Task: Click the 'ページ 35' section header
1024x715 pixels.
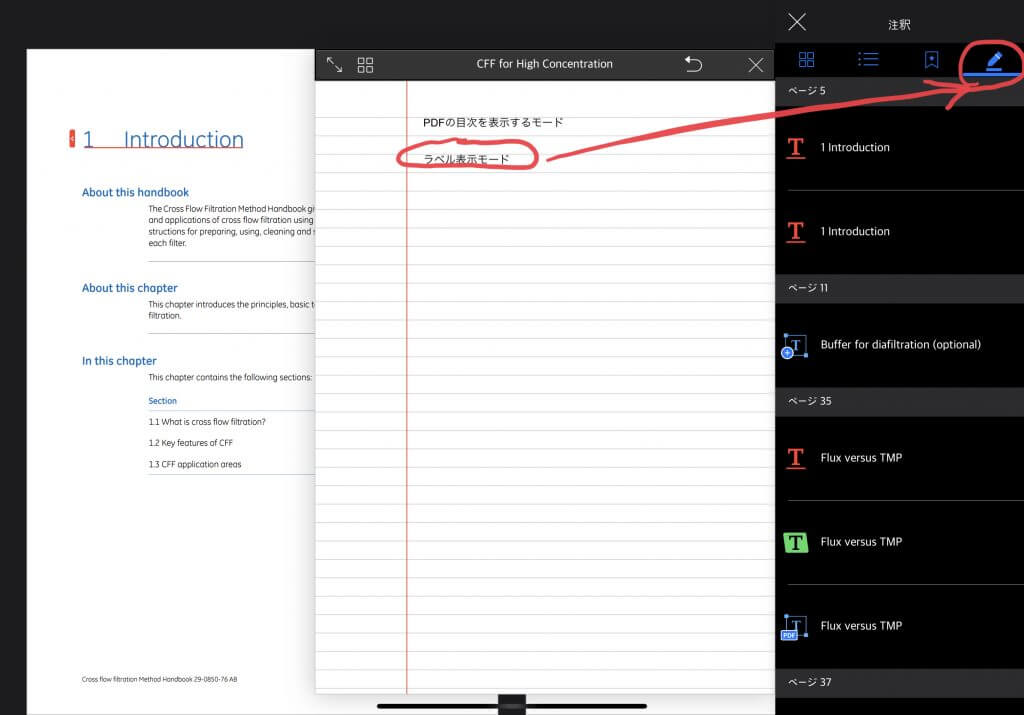Action: point(899,401)
